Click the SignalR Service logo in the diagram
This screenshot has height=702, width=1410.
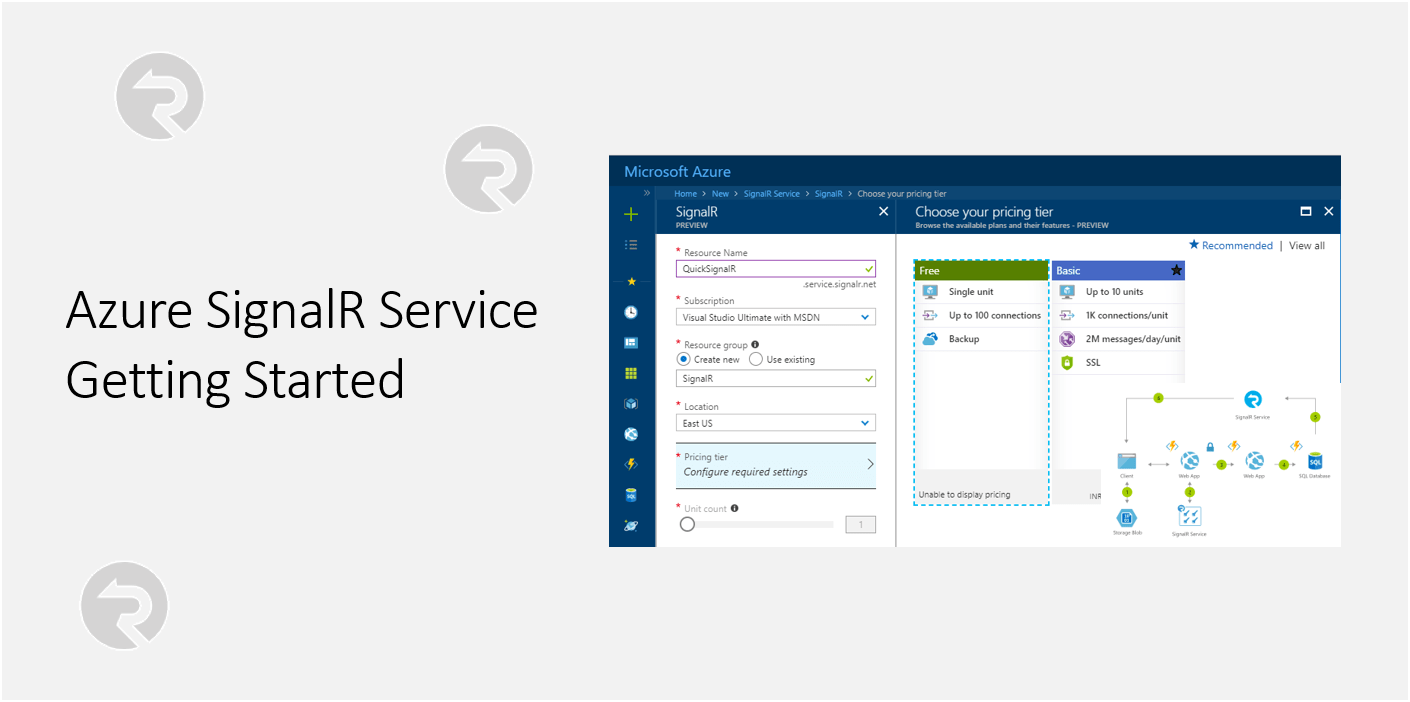coord(1253,400)
